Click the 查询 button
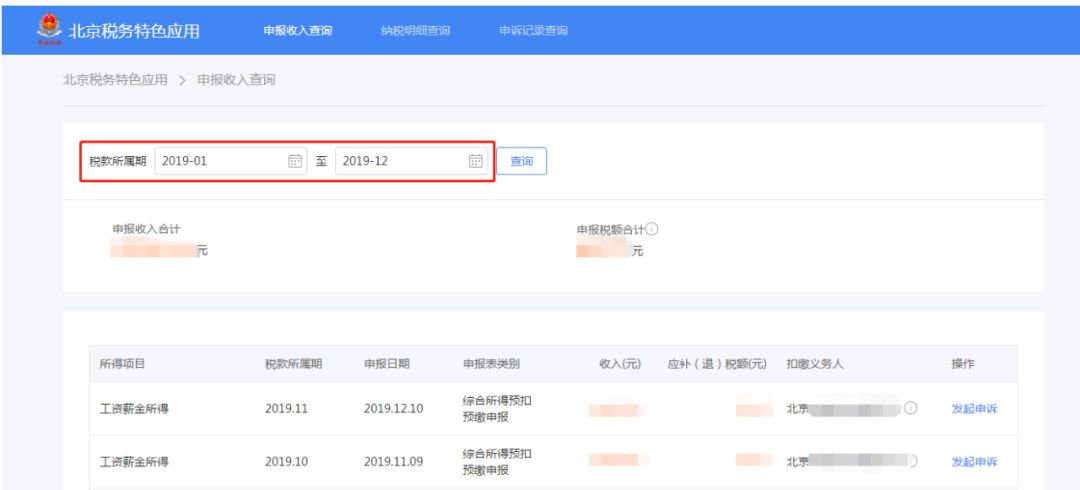This screenshot has width=1080, height=490. pyautogui.click(x=521, y=161)
